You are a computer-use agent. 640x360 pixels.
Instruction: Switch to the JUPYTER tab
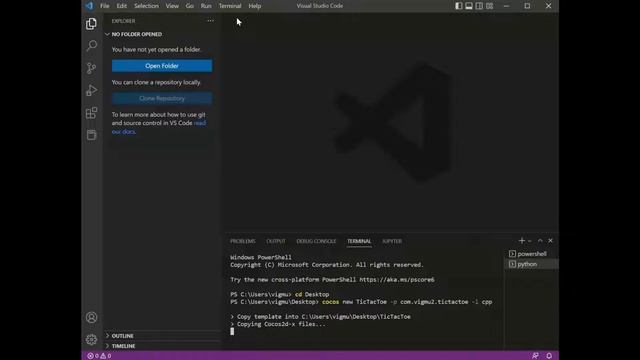click(392, 241)
